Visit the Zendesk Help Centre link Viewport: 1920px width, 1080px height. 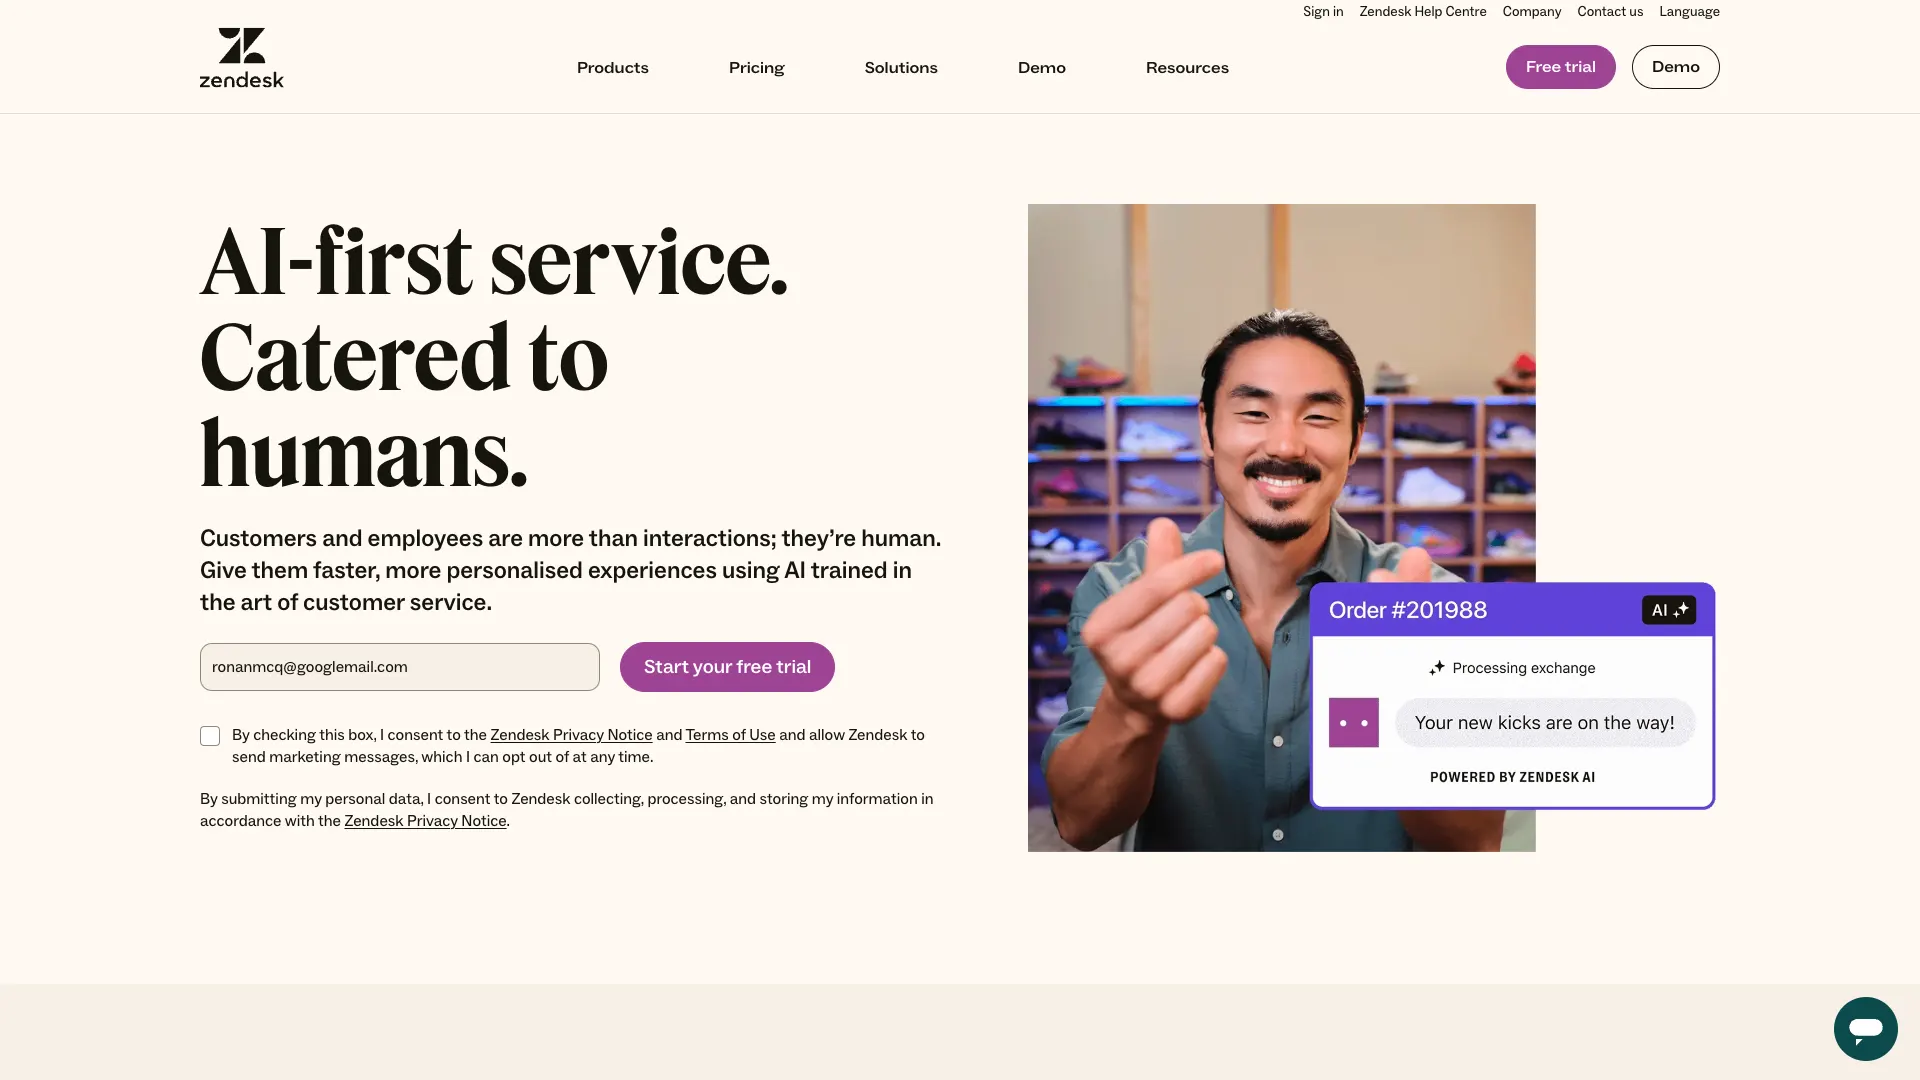click(x=1422, y=12)
